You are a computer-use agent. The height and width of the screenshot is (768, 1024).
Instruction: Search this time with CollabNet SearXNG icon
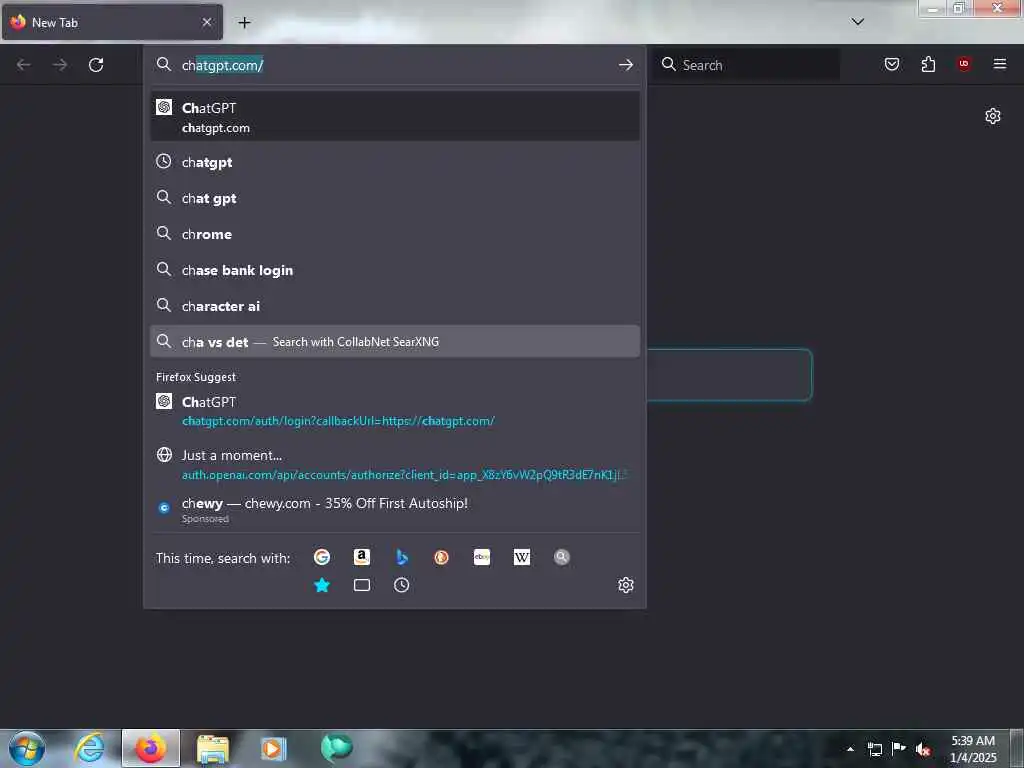coord(562,557)
